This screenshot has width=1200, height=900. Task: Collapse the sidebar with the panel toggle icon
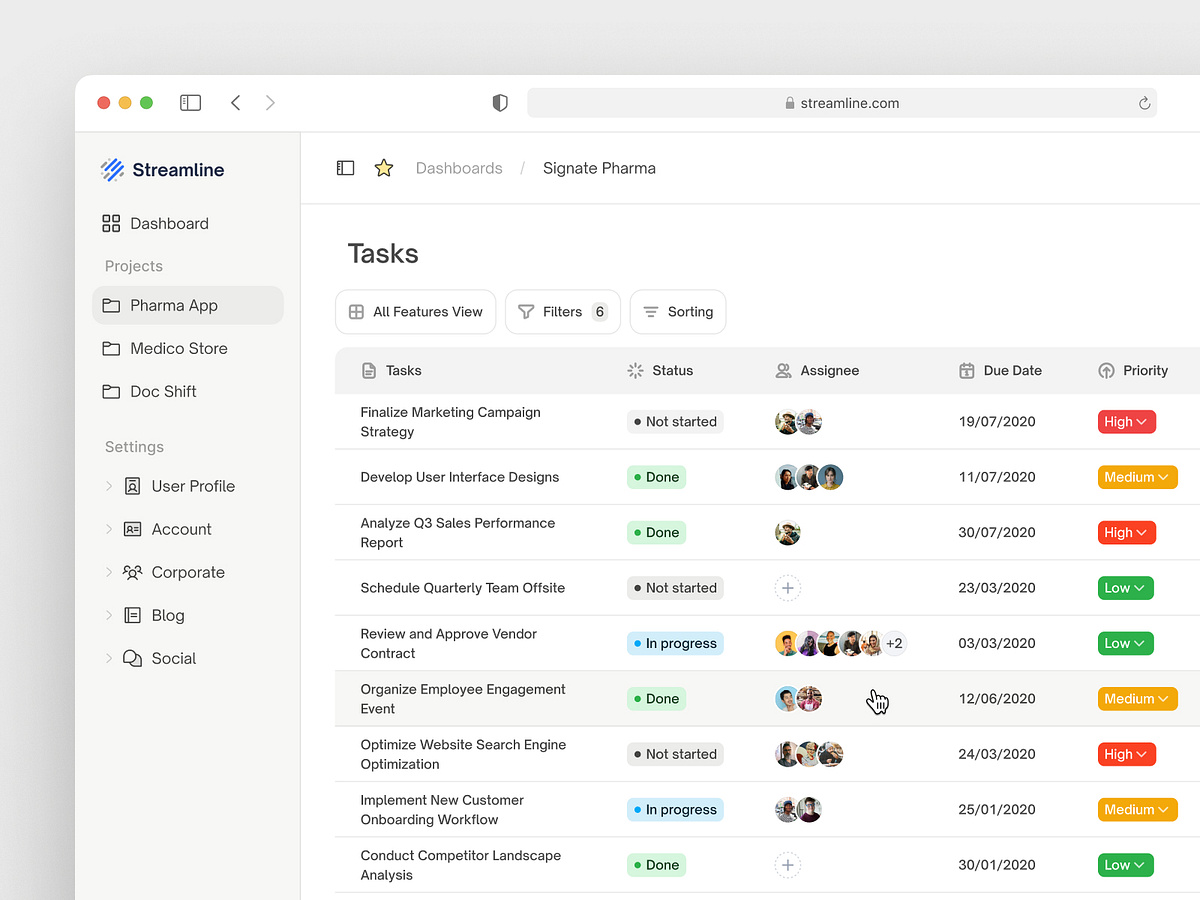[345, 167]
